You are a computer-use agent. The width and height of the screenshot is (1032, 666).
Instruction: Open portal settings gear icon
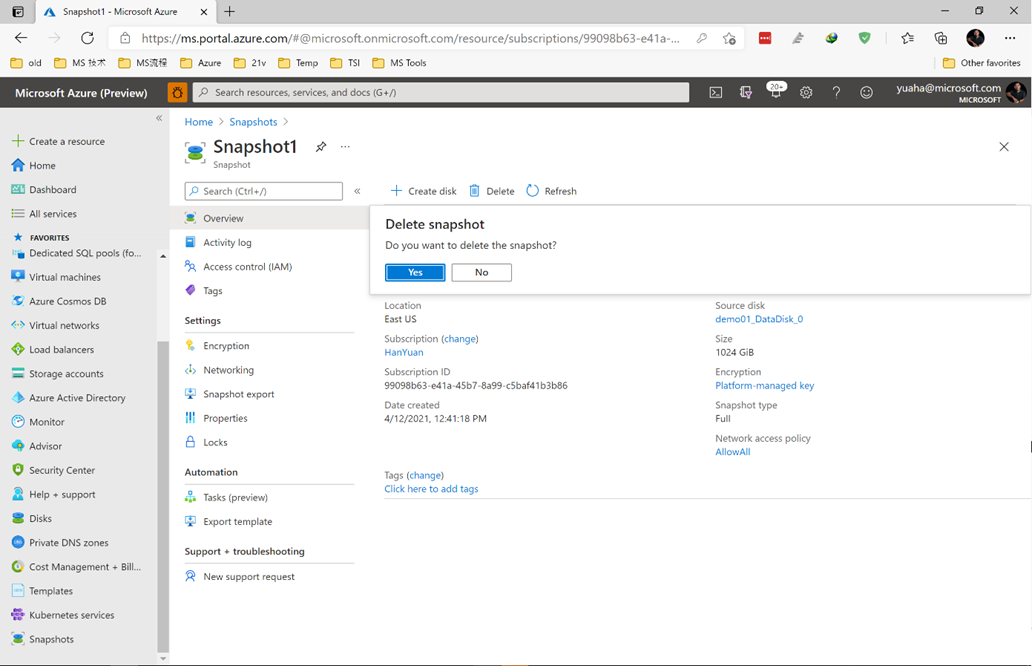tap(806, 93)
